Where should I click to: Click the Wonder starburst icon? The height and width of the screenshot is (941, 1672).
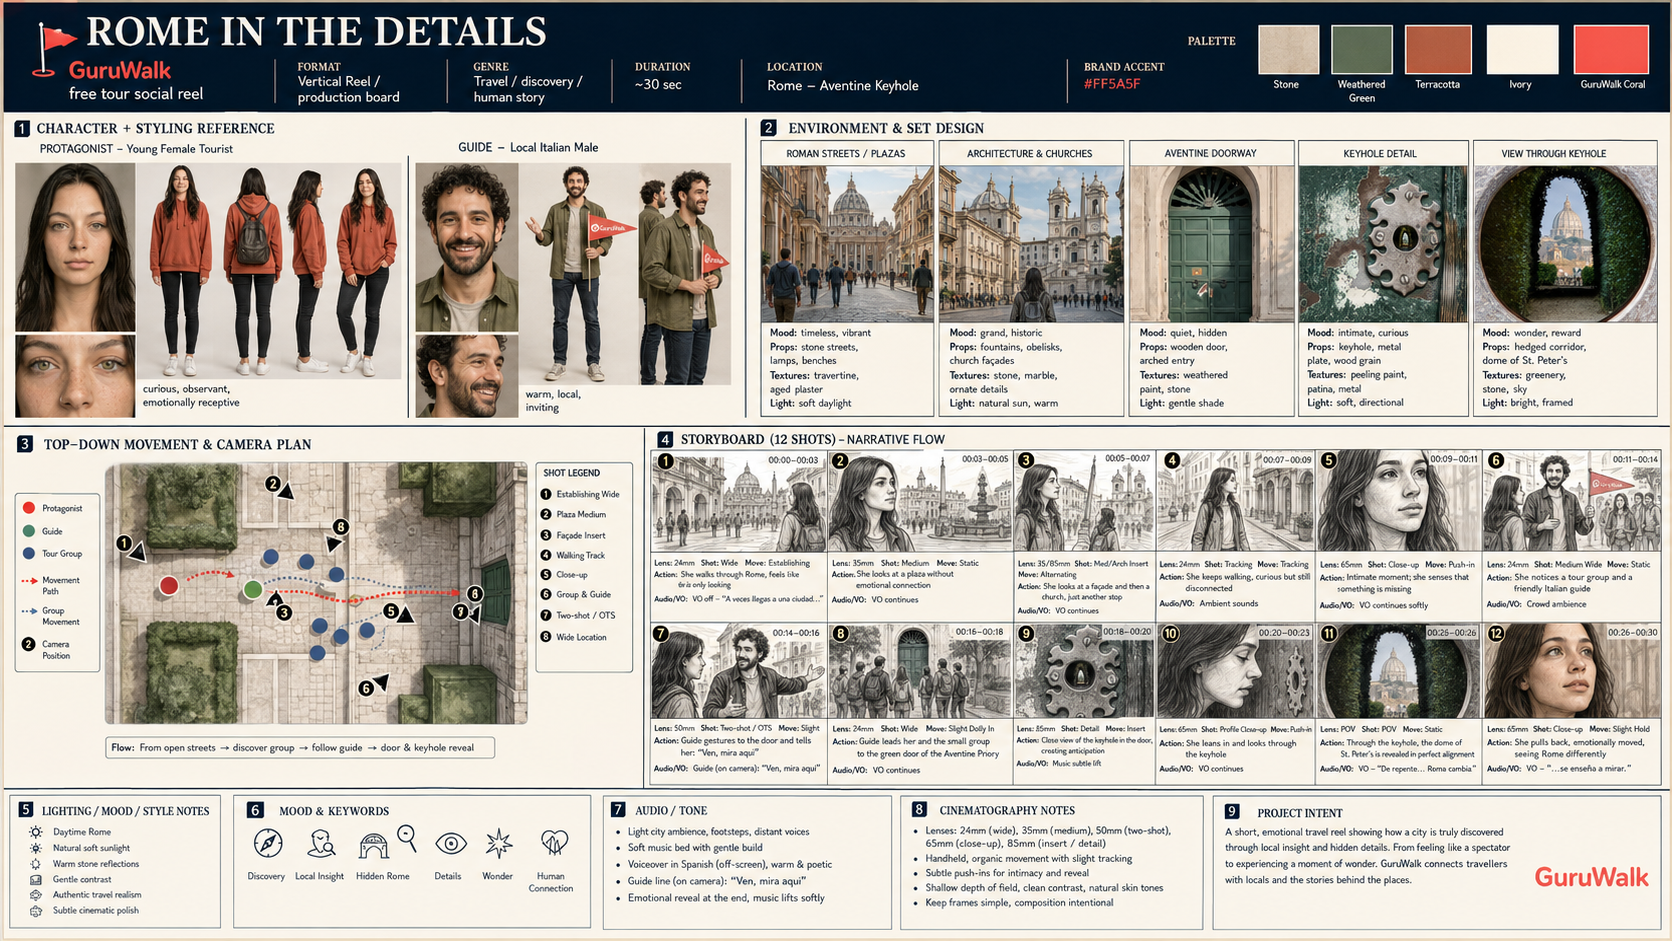pos(498,843)
